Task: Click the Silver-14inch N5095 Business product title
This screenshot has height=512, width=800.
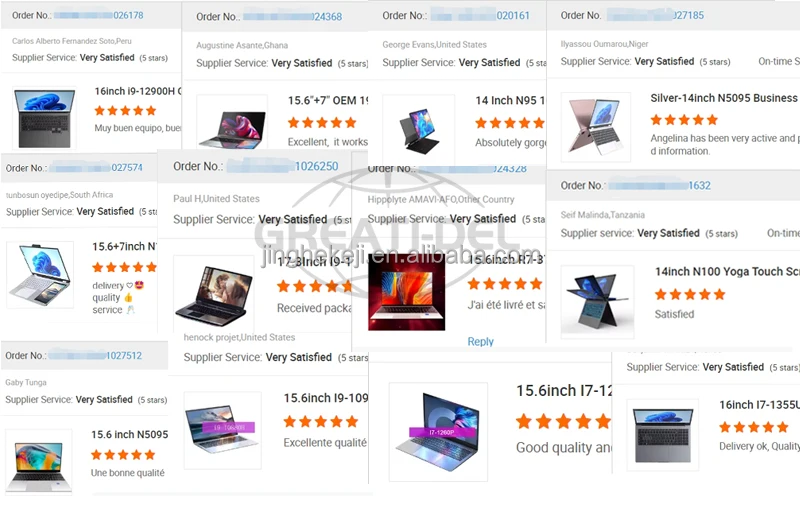Action: click(x=723, y=98)
